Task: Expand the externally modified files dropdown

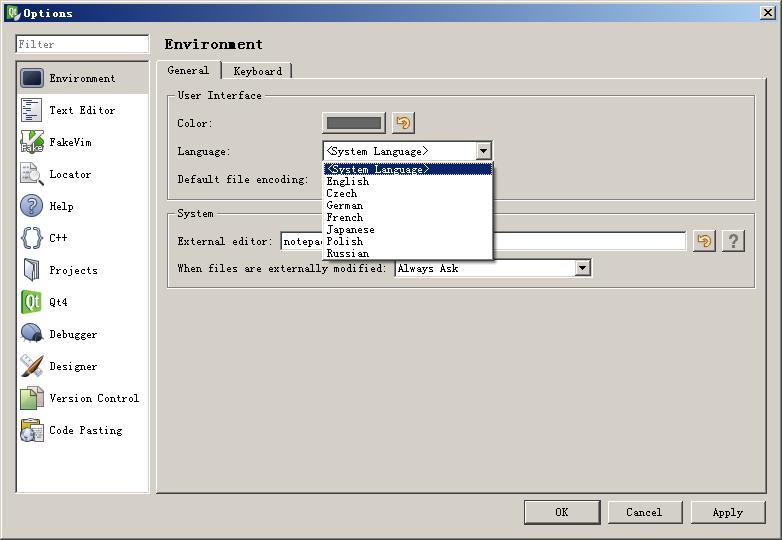Action: (x=582, y=268)
